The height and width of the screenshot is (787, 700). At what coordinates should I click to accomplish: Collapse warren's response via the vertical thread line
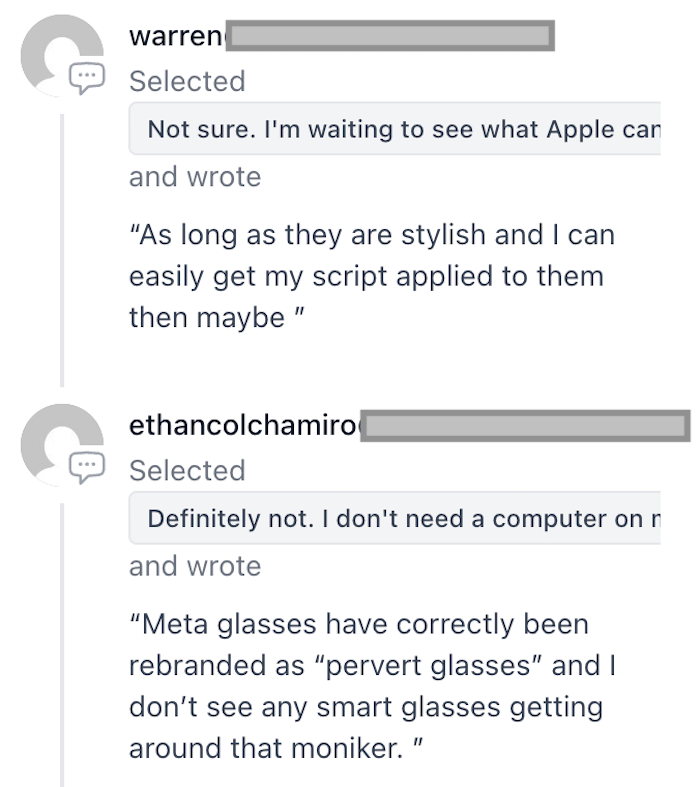62,250
